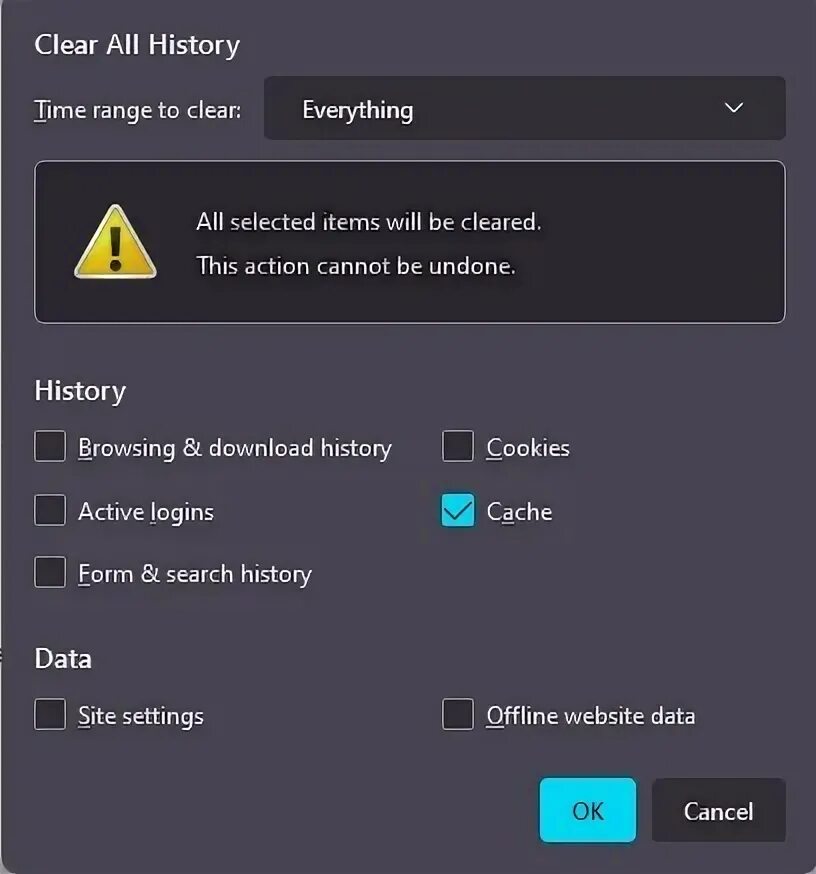Click the "This action cannot be undone" text
This screenshot has height=874, width=816.
(x=355, y=266)
